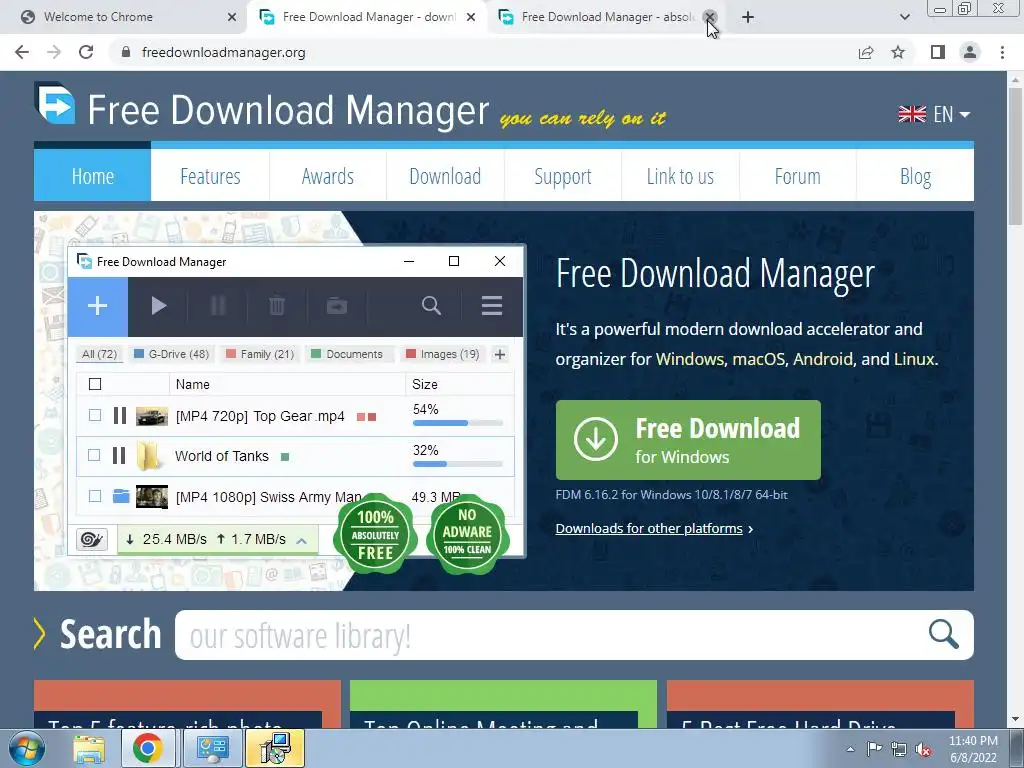
Task: Click the browser forward arrow
Action: point(54,52)
